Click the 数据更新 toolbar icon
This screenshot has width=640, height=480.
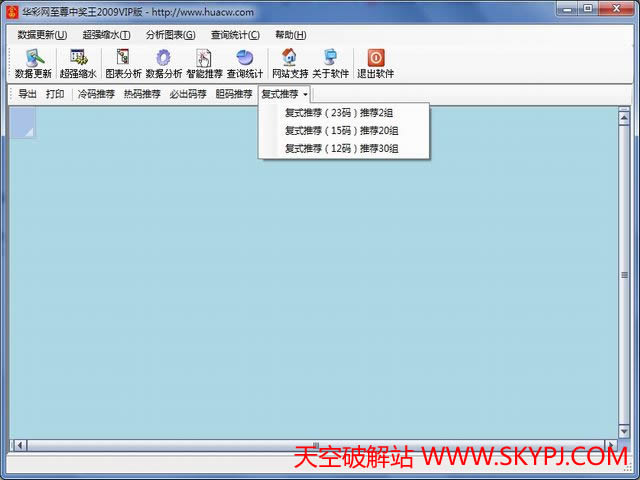click(x=33, y=58)
